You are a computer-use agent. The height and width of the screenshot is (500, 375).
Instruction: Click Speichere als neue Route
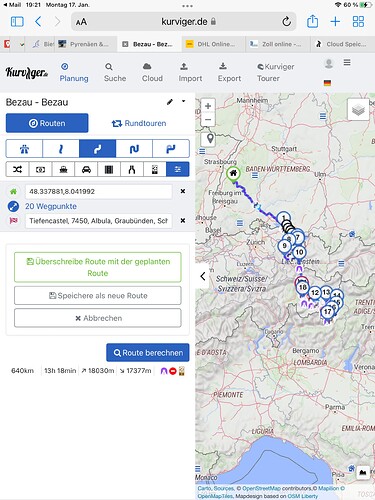[98, 296]
